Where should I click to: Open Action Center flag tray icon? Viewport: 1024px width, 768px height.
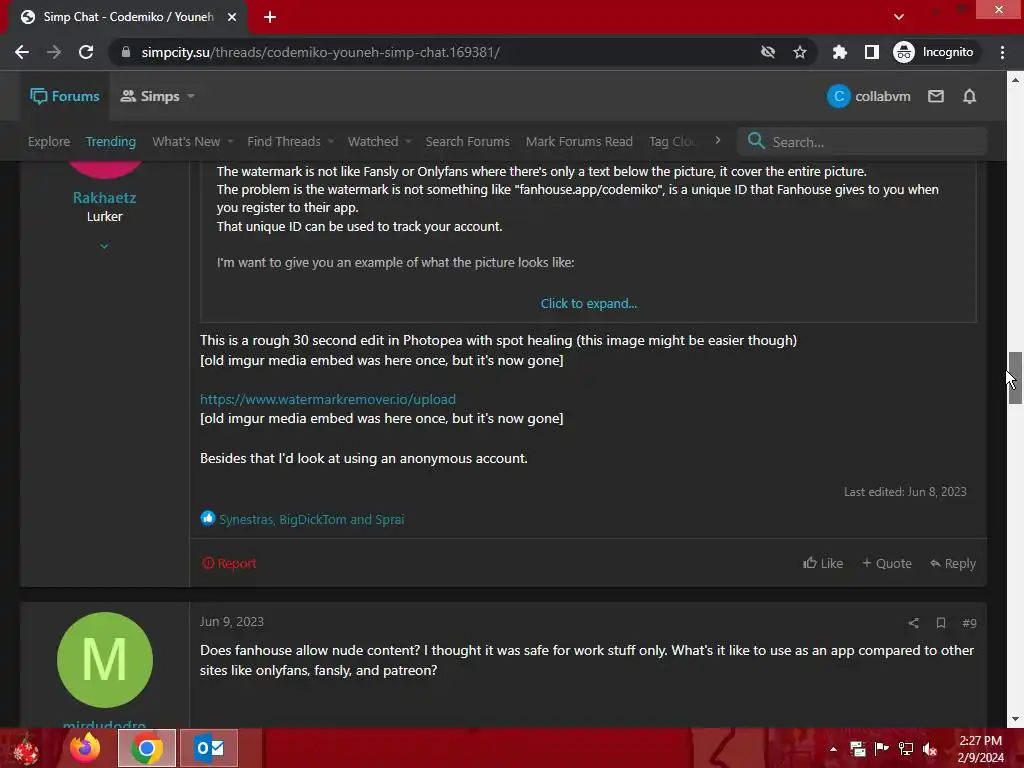(882, 748)
